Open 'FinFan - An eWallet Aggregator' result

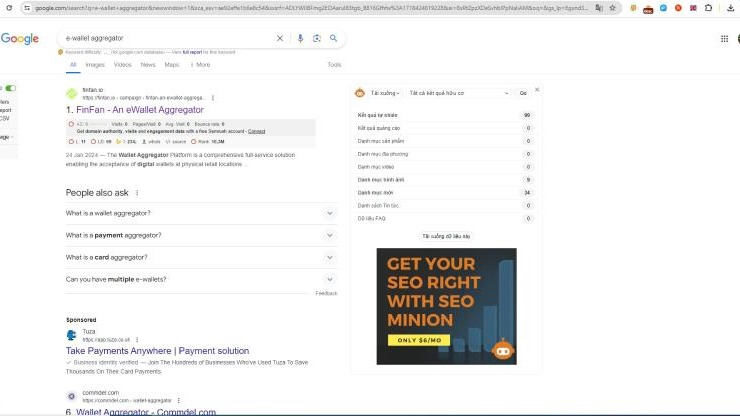140,110
